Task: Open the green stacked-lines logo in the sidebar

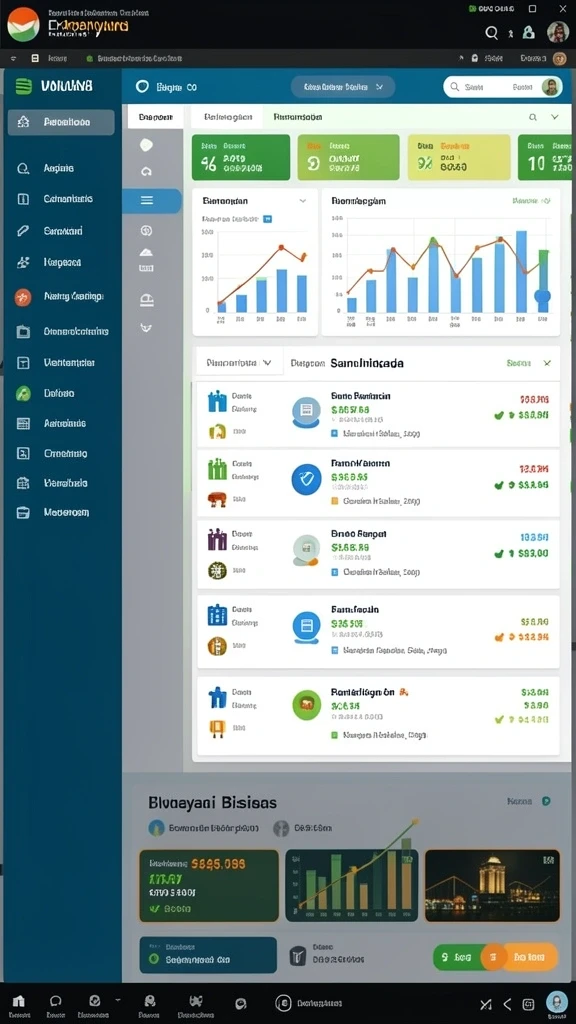Action: (24, 86)
